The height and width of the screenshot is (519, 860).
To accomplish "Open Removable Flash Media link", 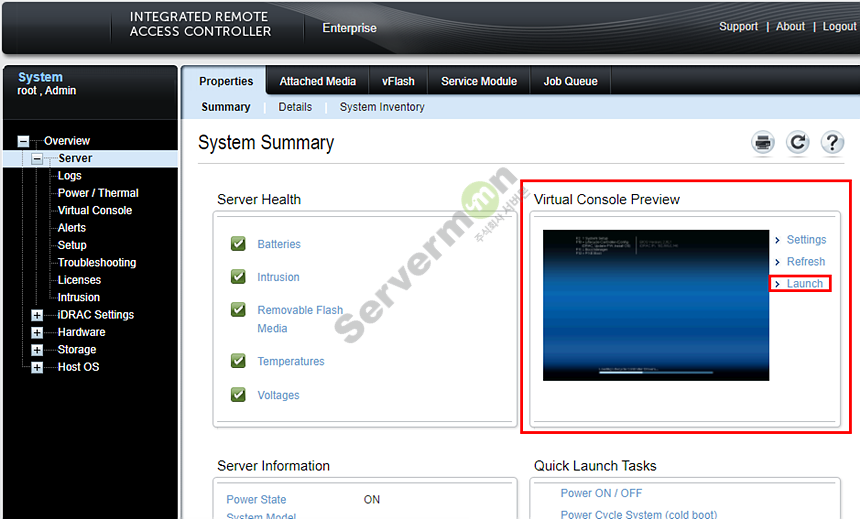I will pos(300,319).
